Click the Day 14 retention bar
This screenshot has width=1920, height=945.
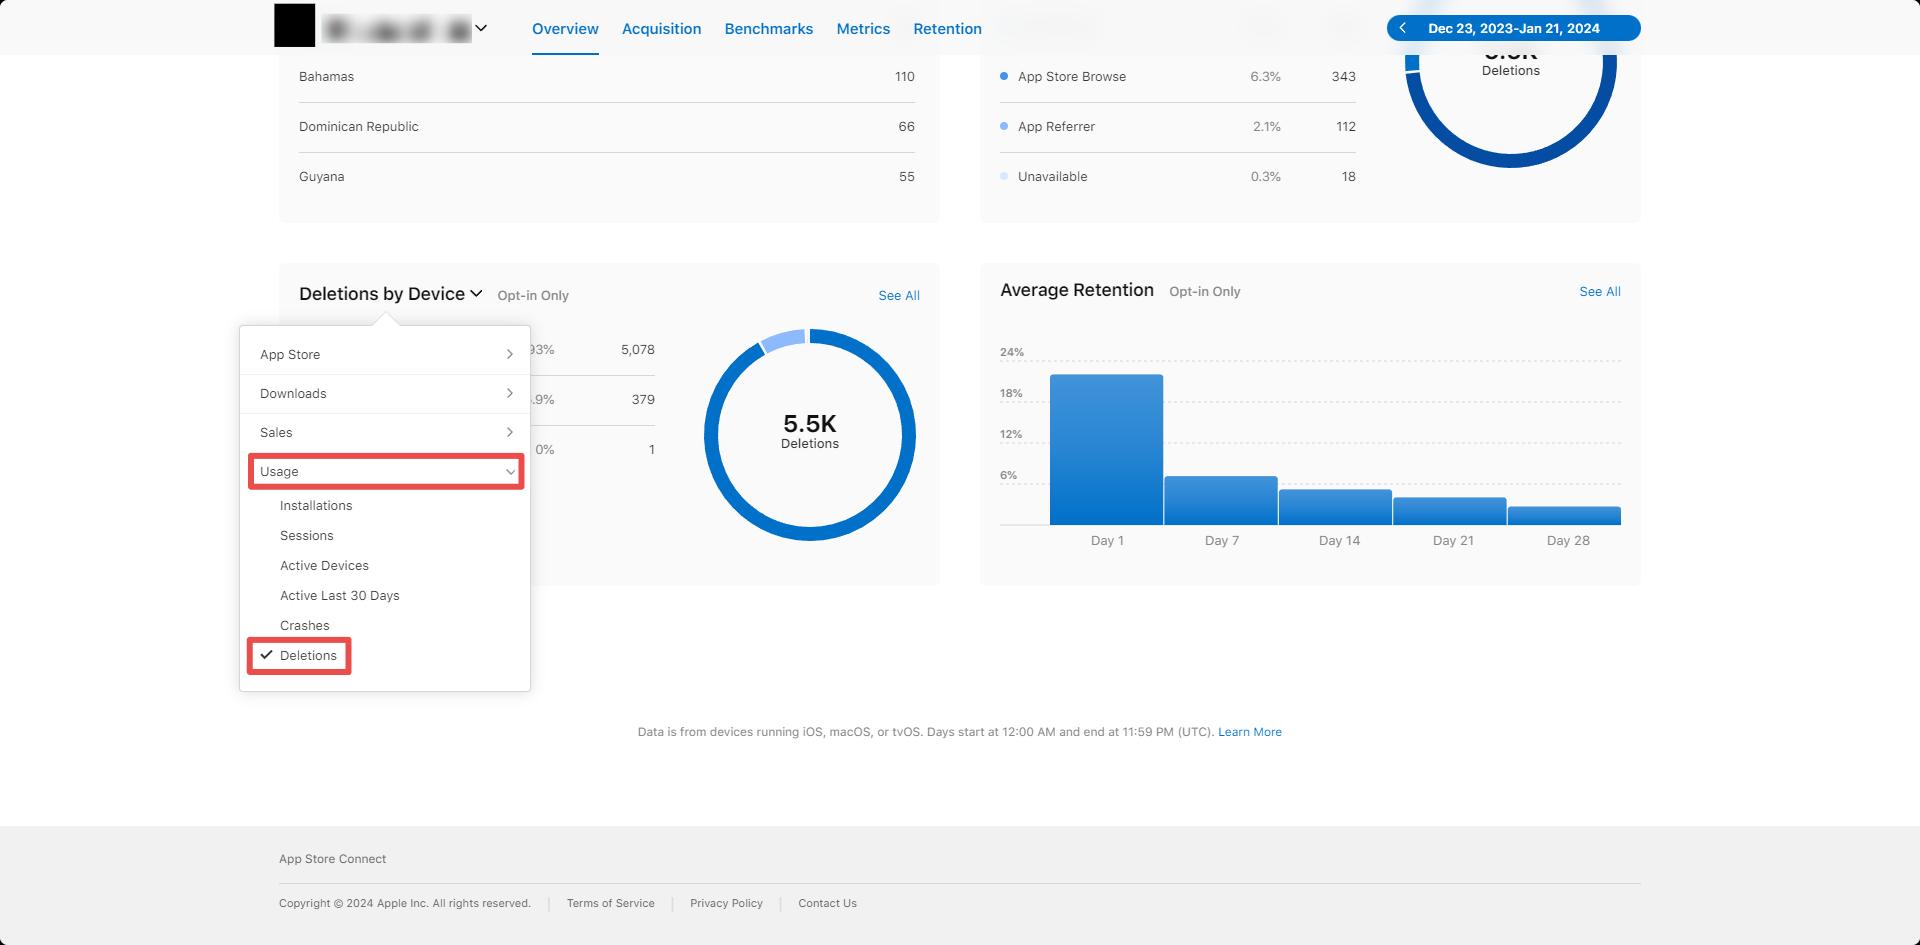click(x=1335, y=507)
